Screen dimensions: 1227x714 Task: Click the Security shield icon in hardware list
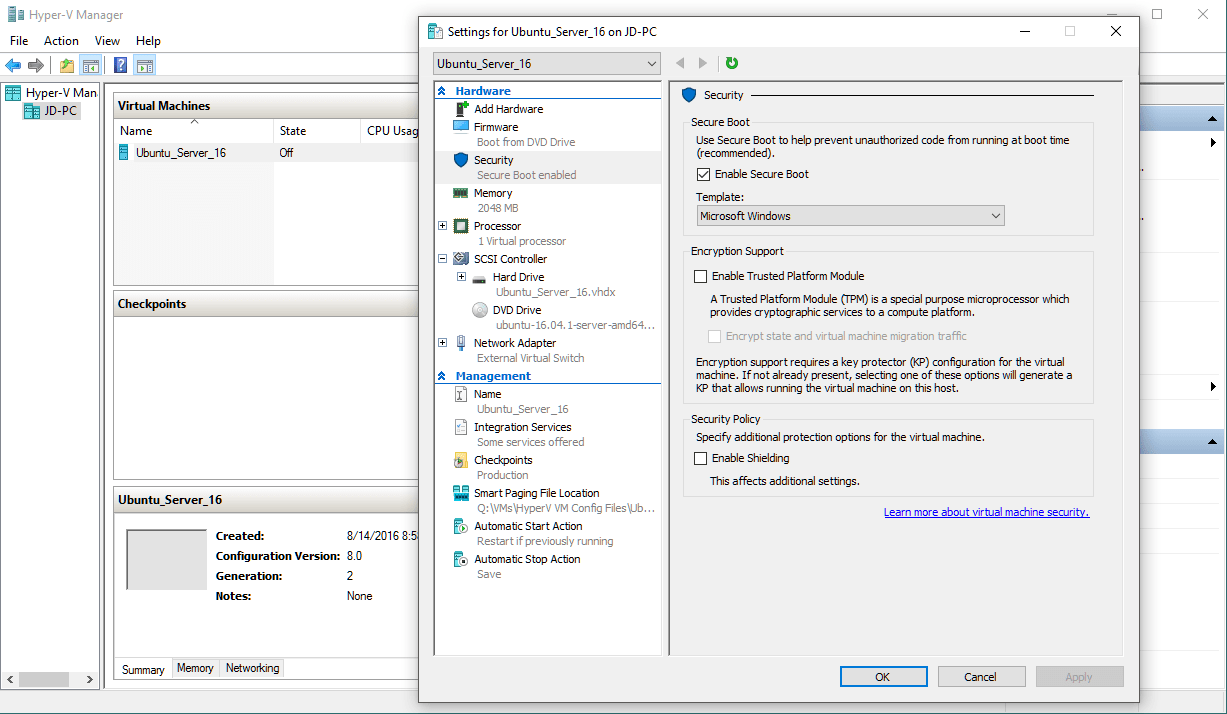(x=461, y=160)
